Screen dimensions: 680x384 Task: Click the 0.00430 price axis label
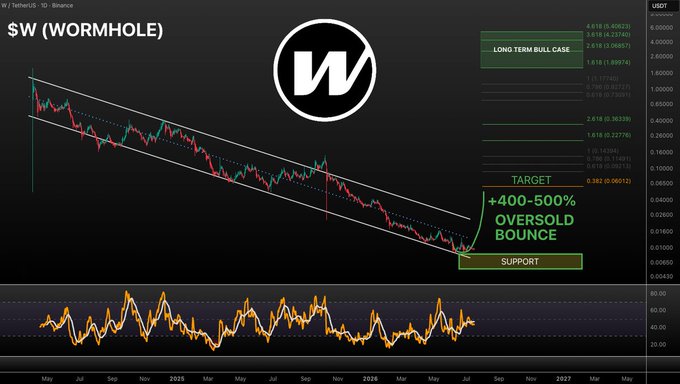pos(661,276)
